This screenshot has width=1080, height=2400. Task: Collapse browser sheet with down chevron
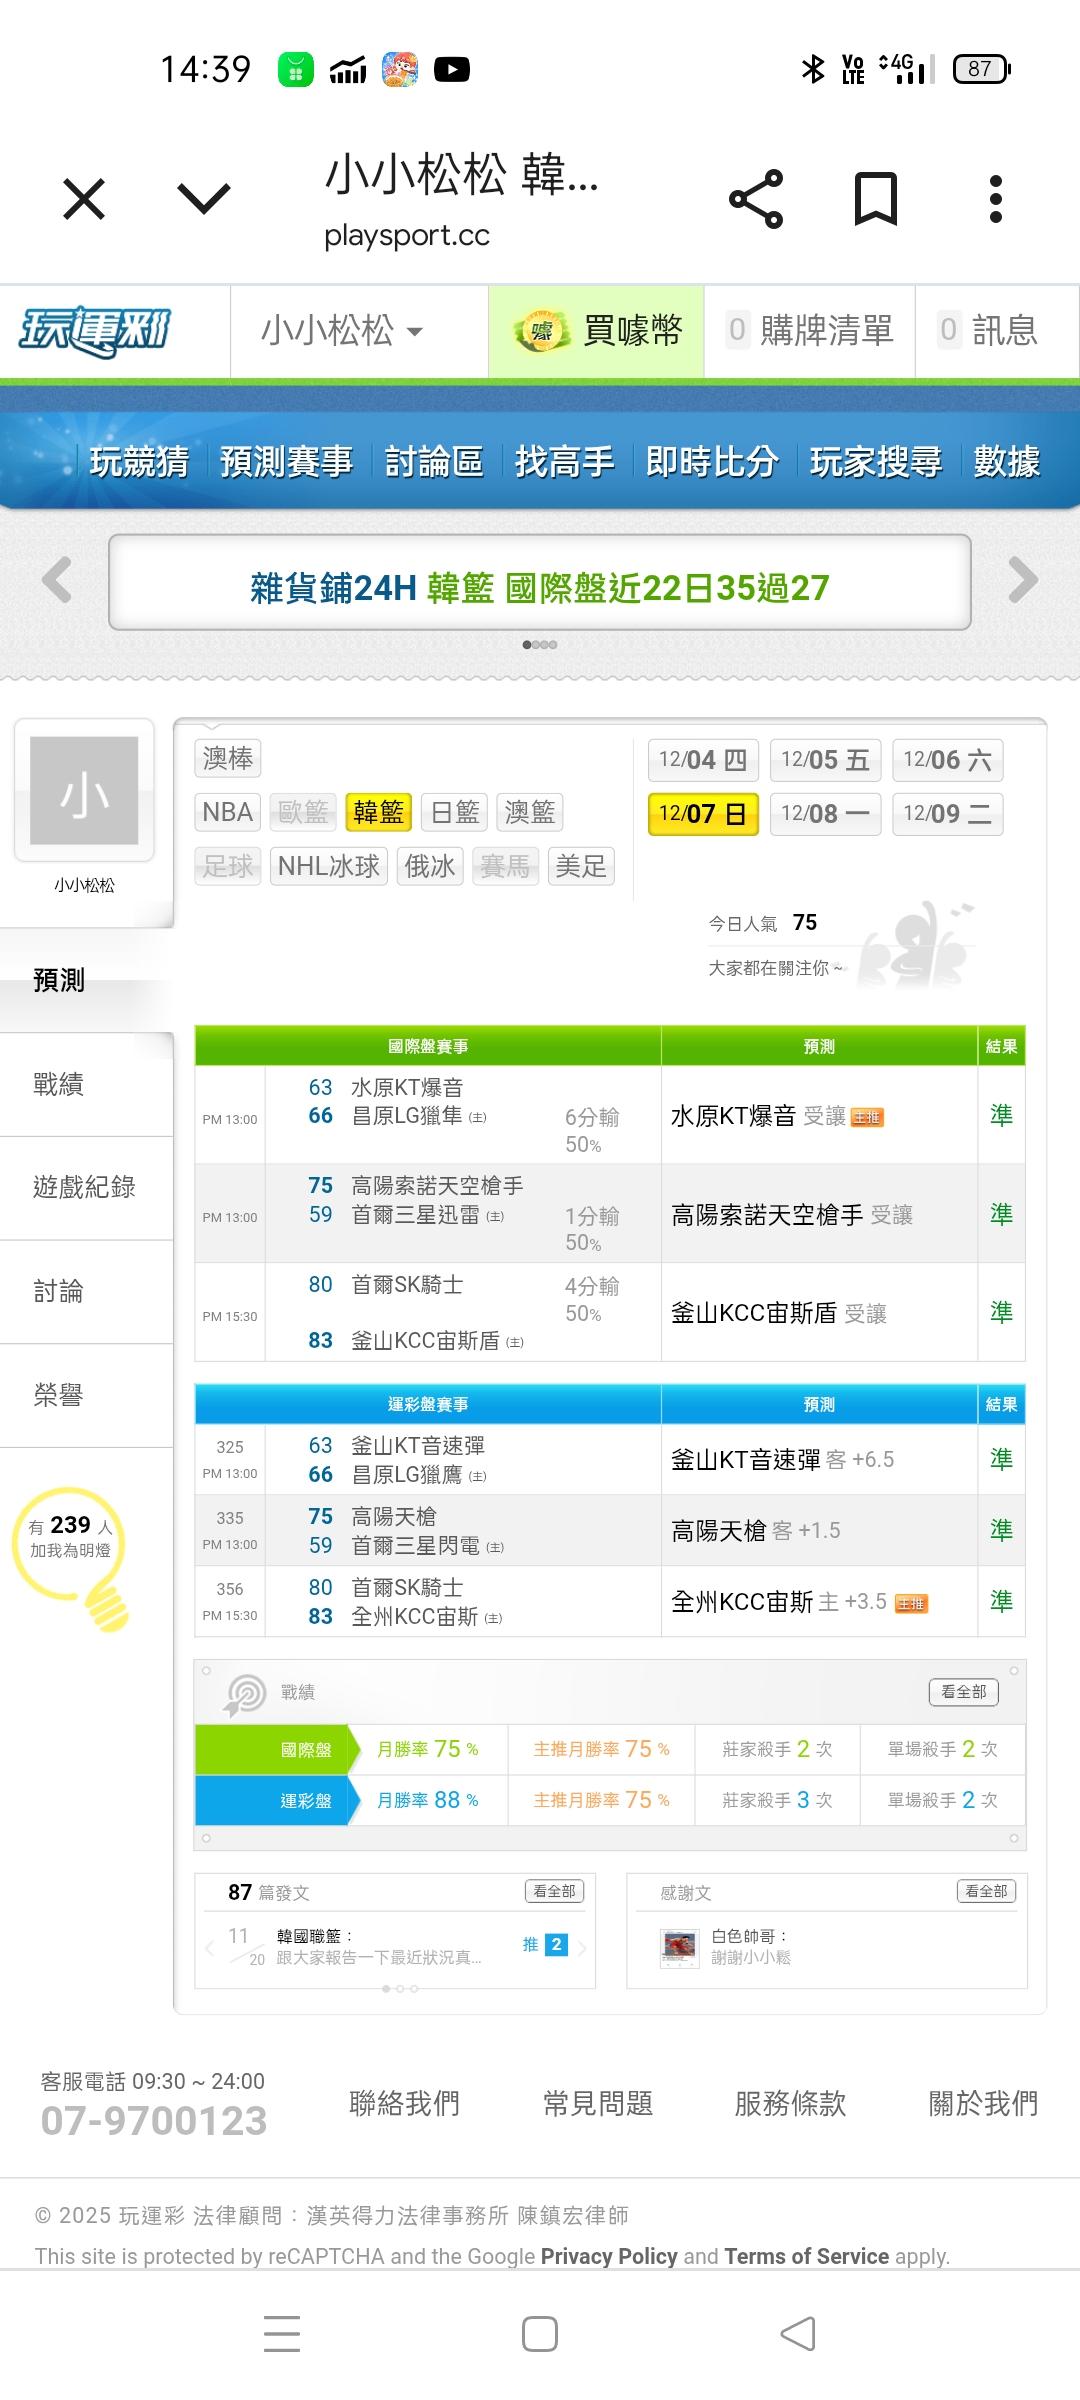204,199
